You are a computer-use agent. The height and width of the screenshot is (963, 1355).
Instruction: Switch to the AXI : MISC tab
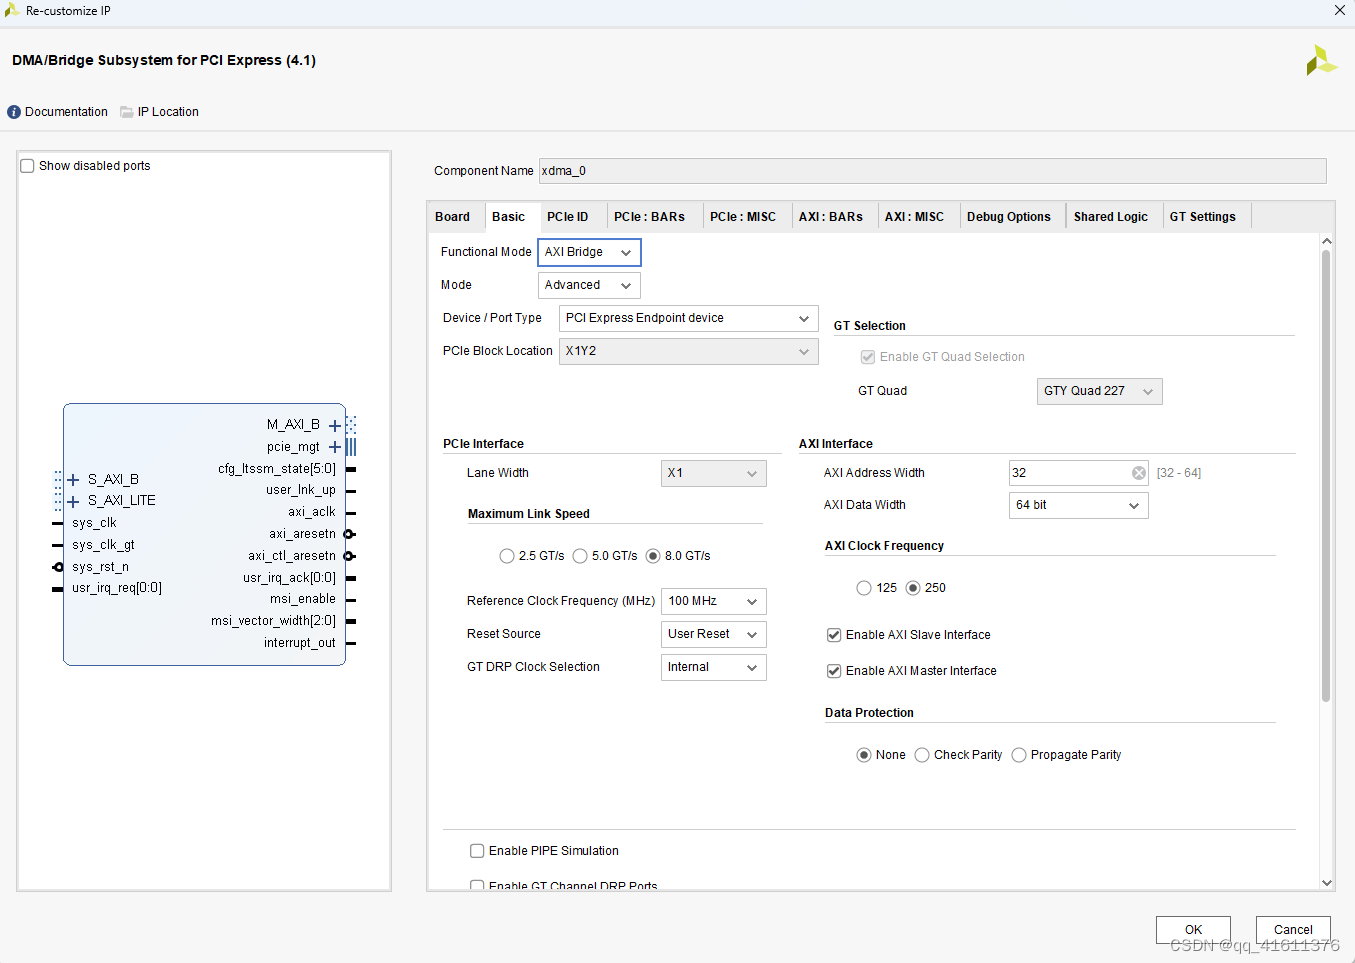tap(914, 217)
